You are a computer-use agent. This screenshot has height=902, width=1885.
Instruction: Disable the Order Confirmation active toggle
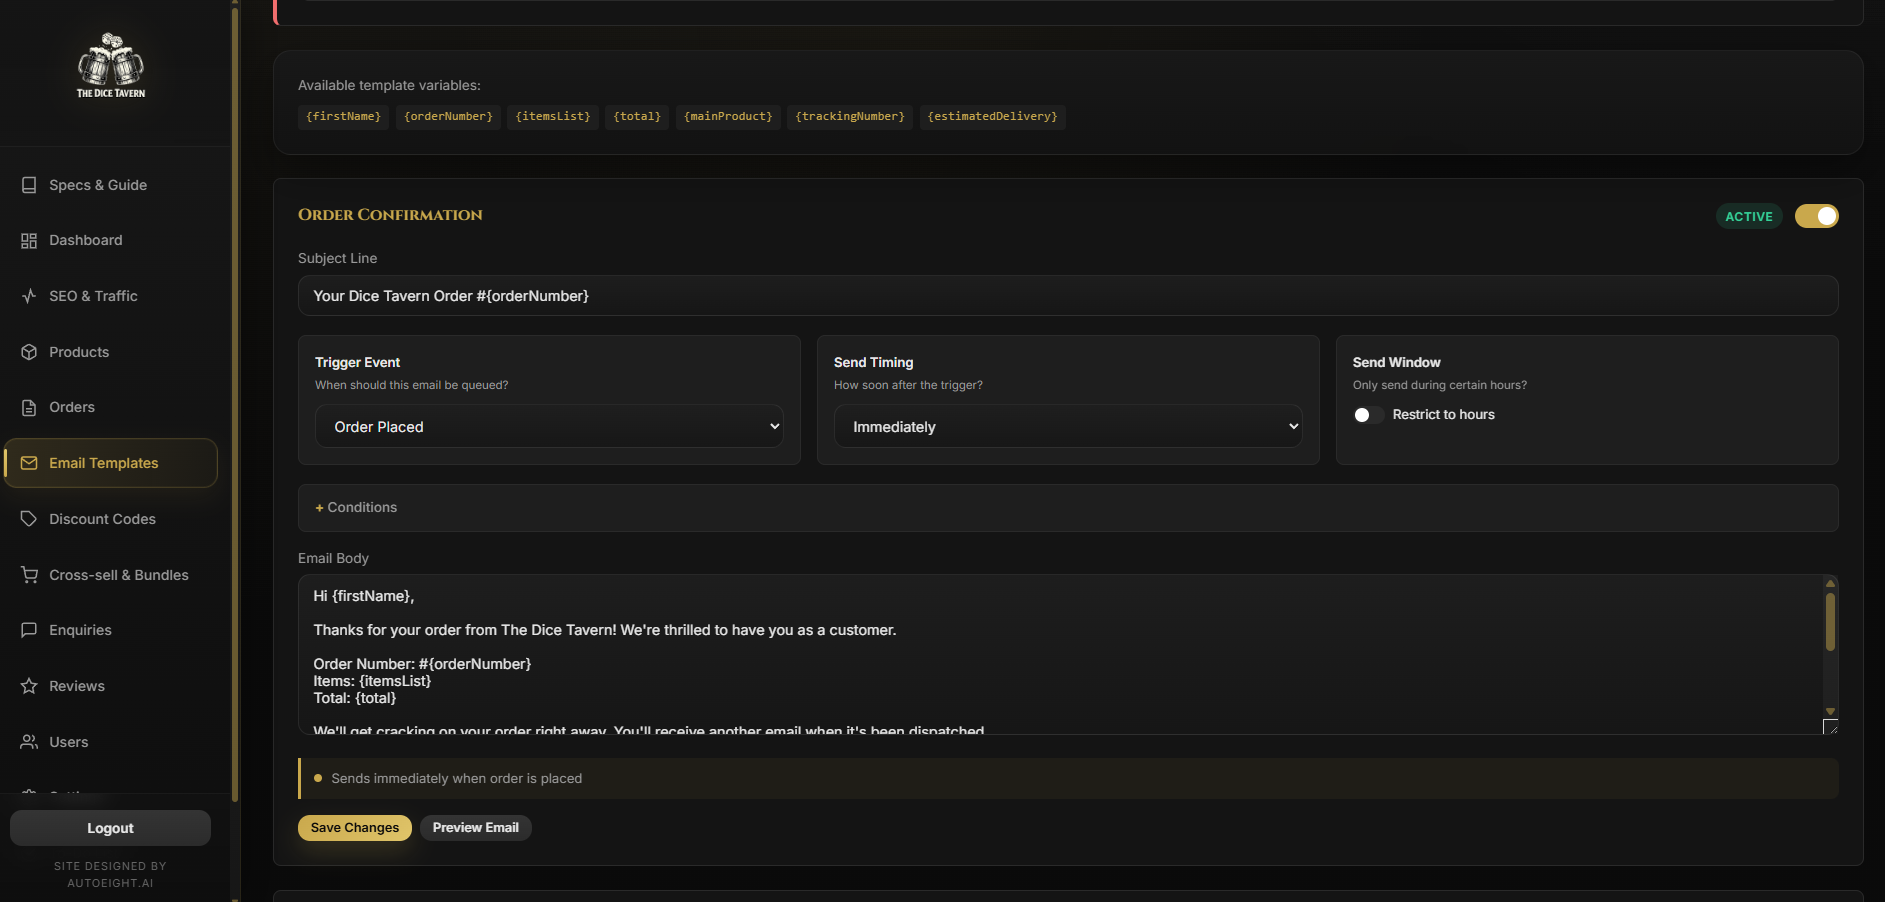click(x=1817, y=216)
